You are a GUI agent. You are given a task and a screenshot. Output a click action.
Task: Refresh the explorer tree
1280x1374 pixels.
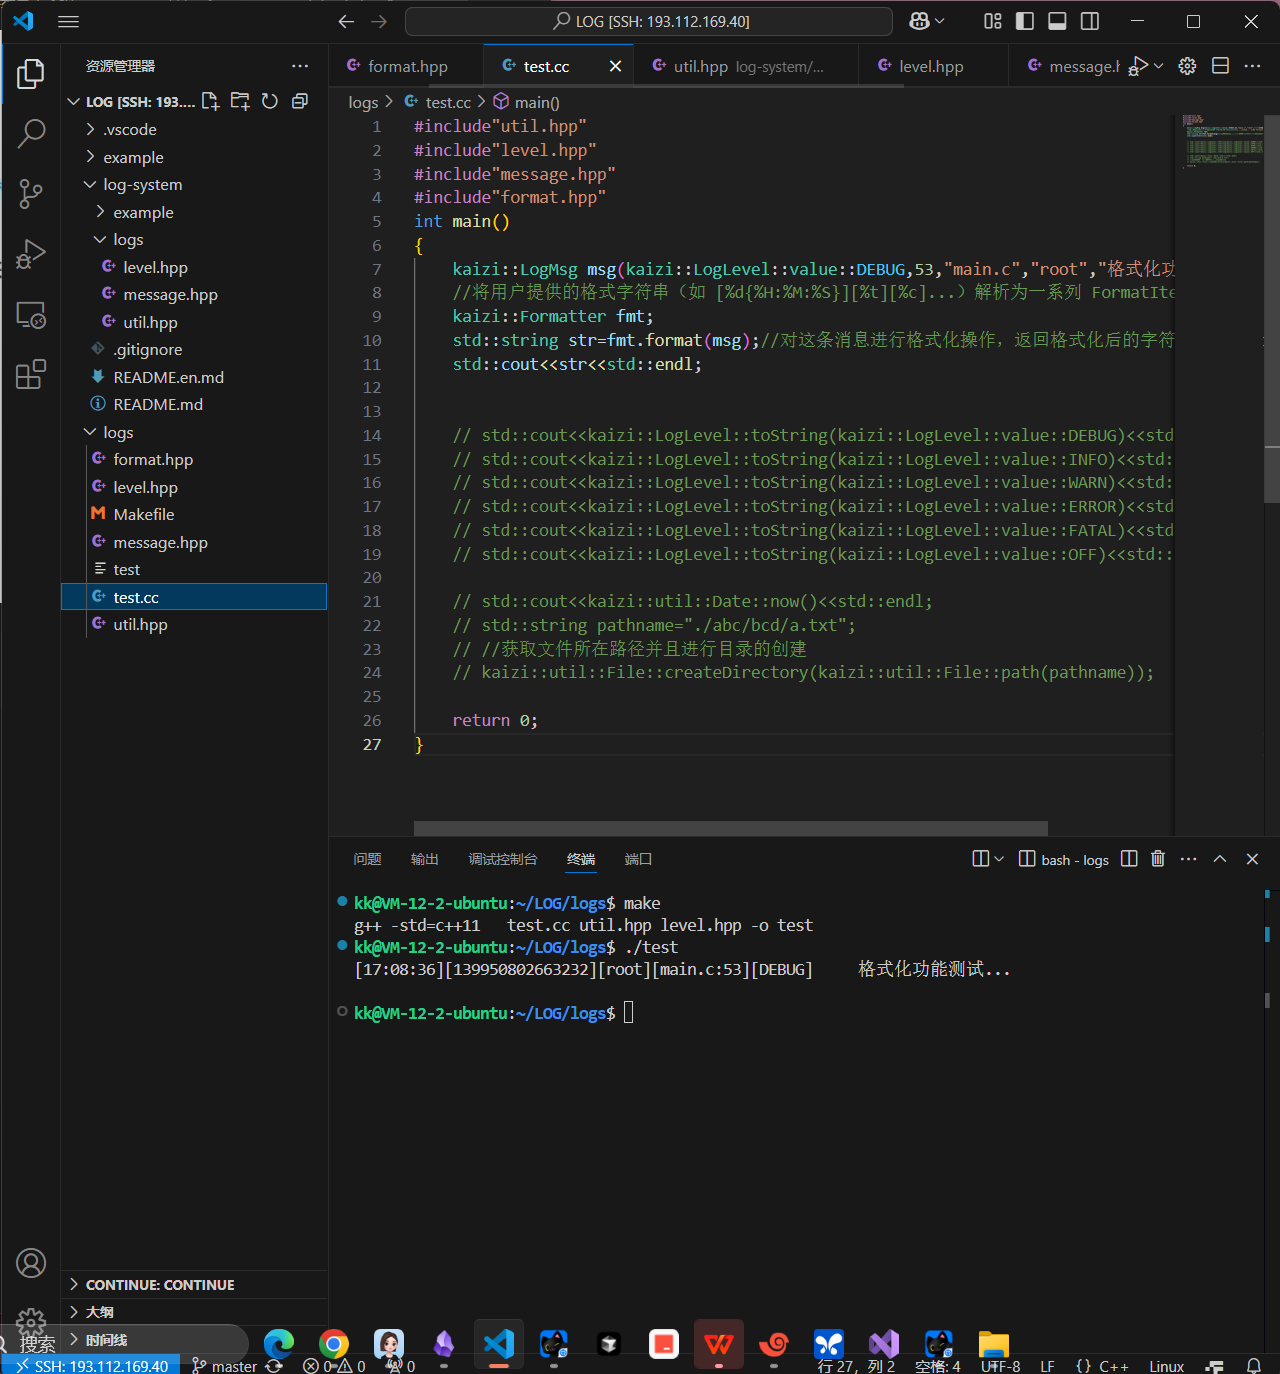270,101
